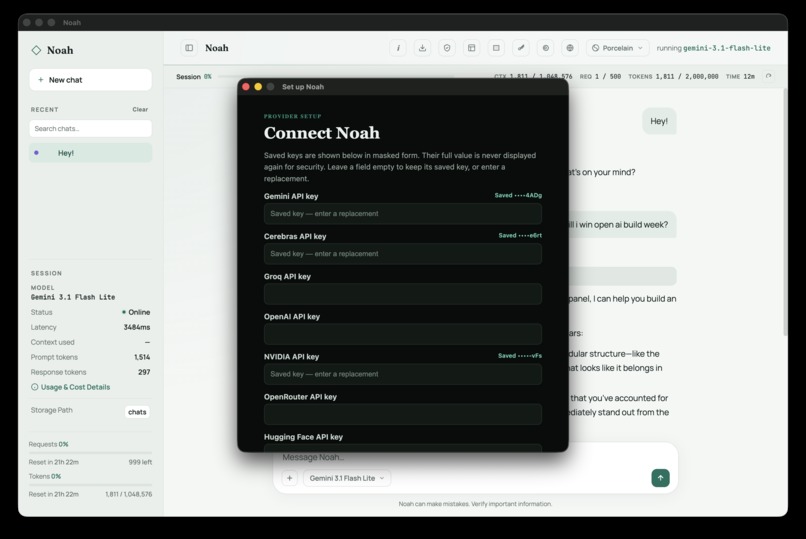Click the Message Noah input area
Screen dimensions: 806x539
(475, 457)
